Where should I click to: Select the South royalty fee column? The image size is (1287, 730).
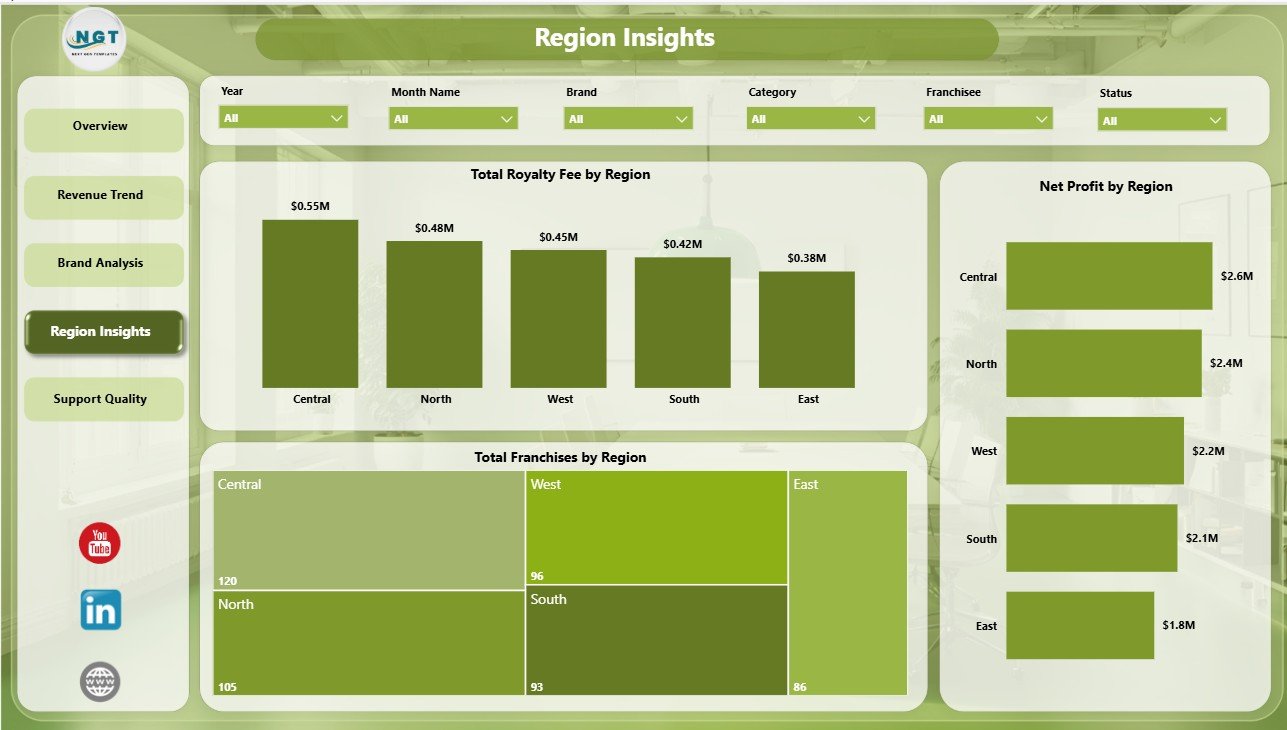point(682,323)
